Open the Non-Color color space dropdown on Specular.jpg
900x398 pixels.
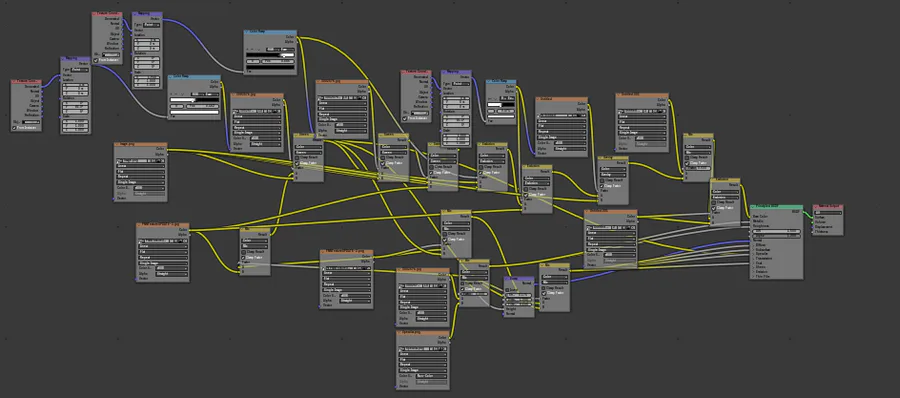click(x=431, y=376)
